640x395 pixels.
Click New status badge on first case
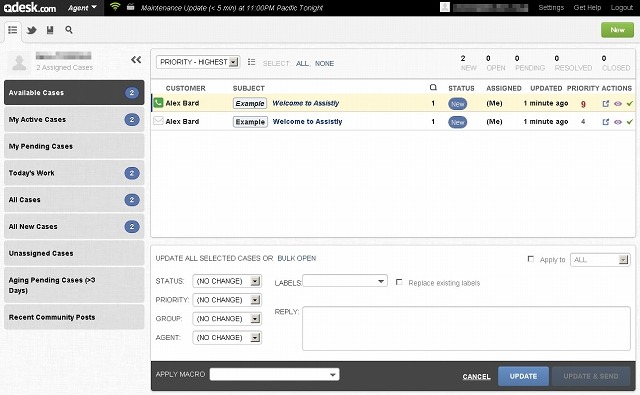click(458, 104)
